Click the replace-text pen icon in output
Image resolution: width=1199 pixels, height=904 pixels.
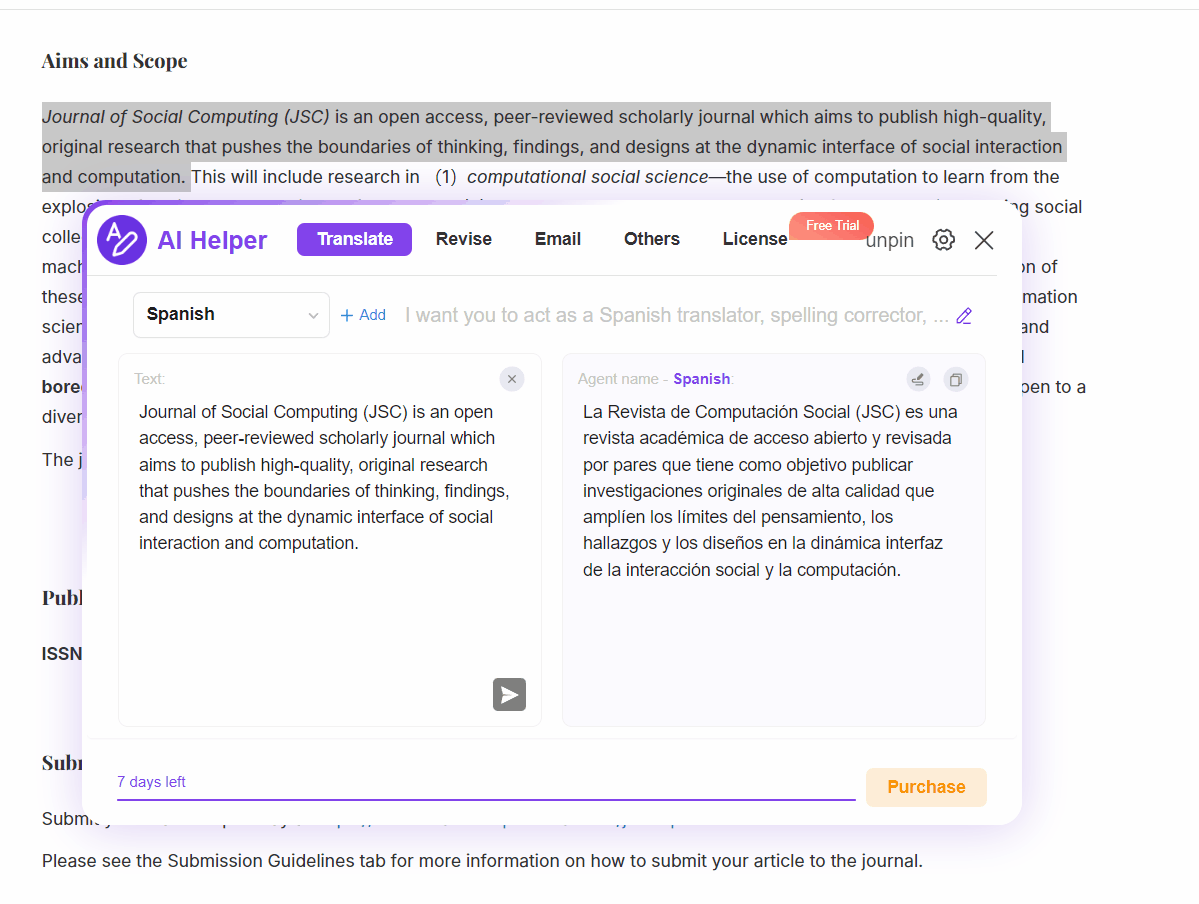coord(918,379)
